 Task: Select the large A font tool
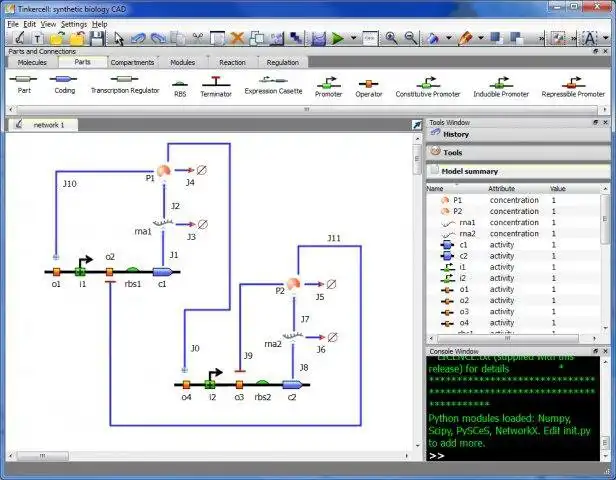(x=589, y=38)
